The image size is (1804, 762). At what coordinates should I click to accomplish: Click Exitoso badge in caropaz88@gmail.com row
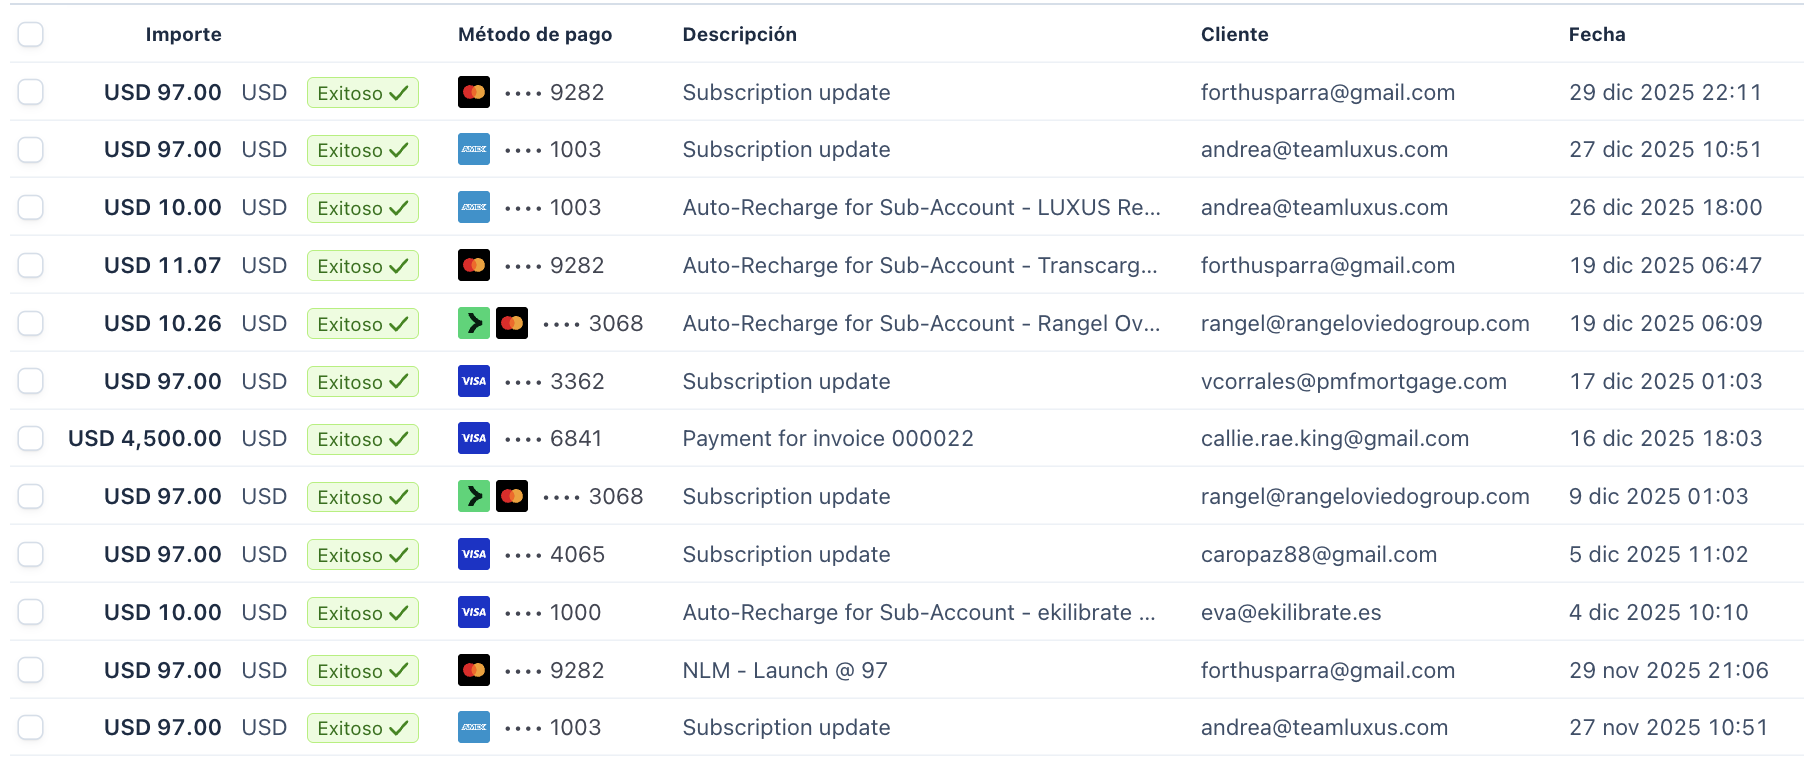click(x=363, y=555)
